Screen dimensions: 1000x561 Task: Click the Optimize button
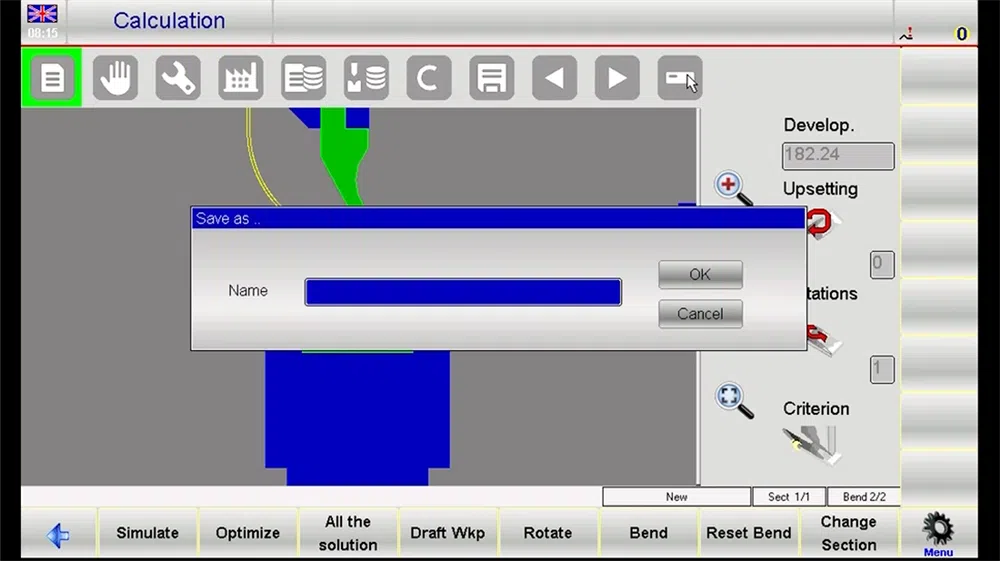click(x=247, y=533)
